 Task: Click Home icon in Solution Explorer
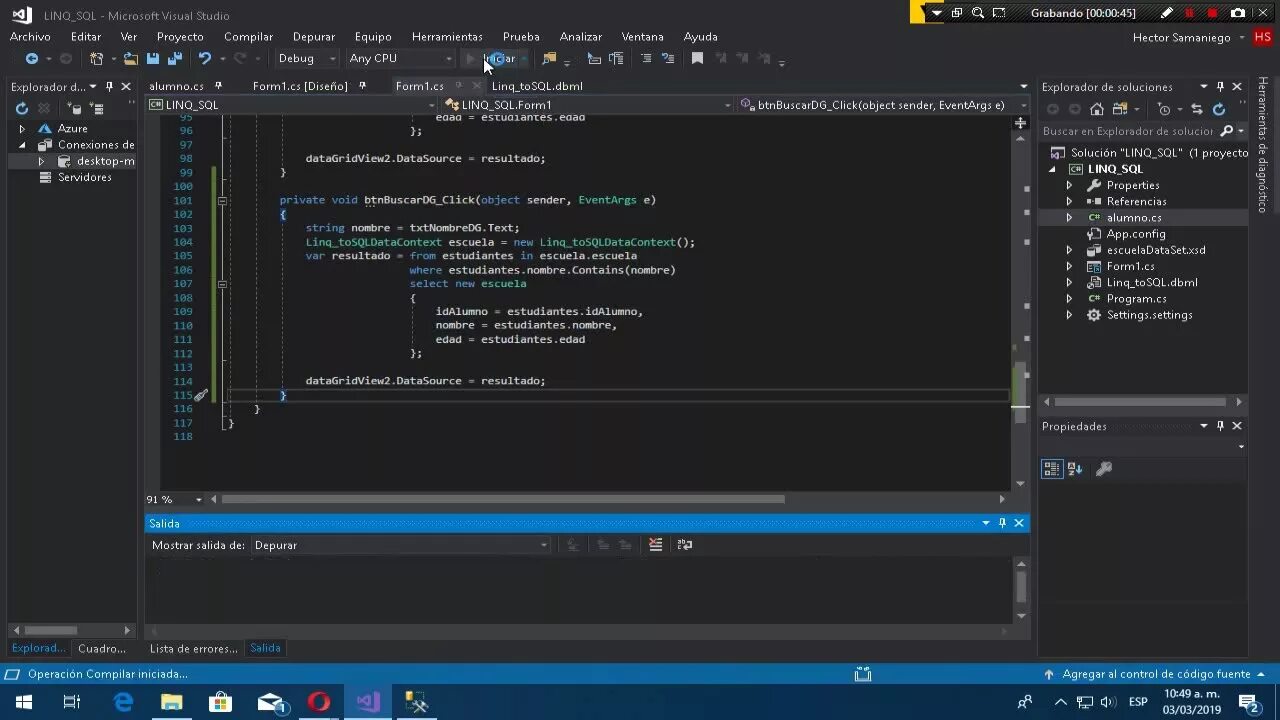pos(1097,109)
